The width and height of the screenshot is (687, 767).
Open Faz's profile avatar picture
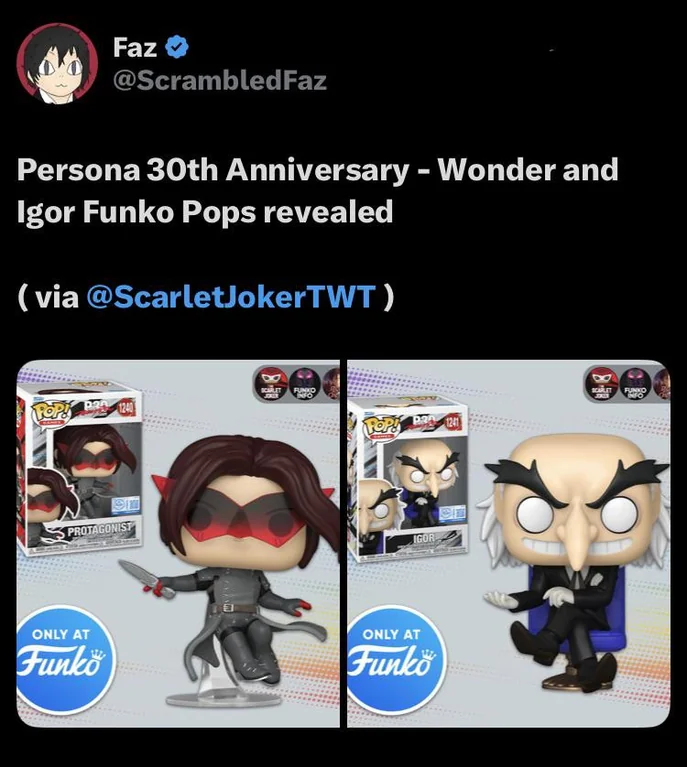pos(57,64)
